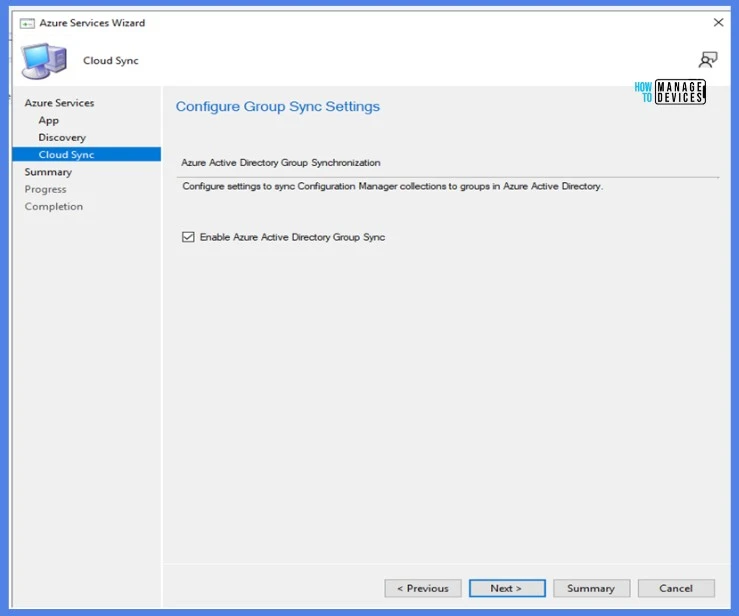Continue with the Next button
Screen dimensions: 739x616
click(x=507, y=588)
